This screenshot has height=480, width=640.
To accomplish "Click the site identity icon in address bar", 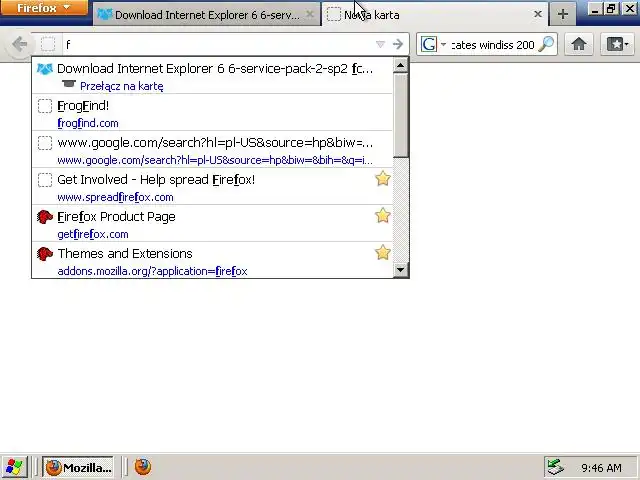I will (48, 44).
